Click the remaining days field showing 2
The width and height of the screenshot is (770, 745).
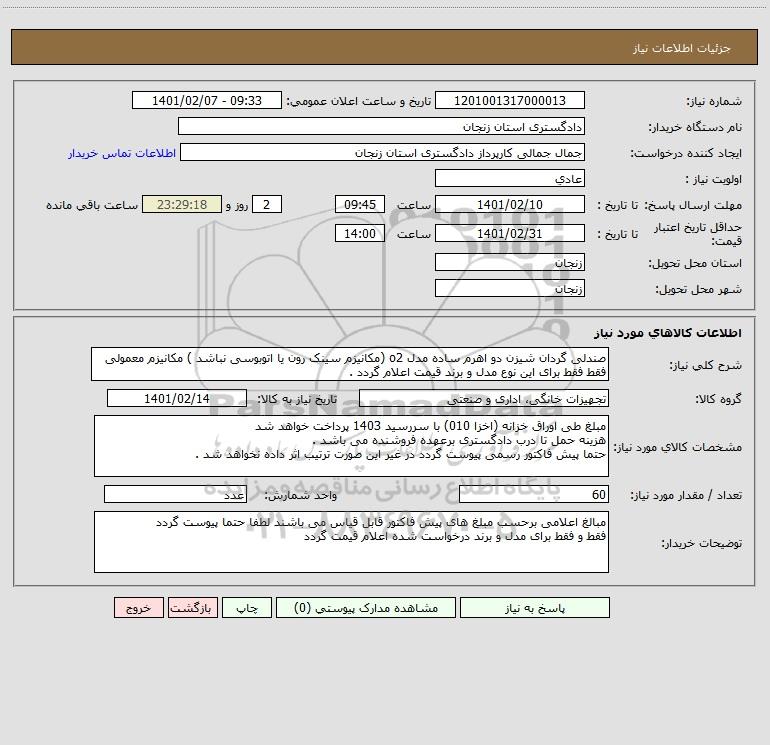[267, 204]
